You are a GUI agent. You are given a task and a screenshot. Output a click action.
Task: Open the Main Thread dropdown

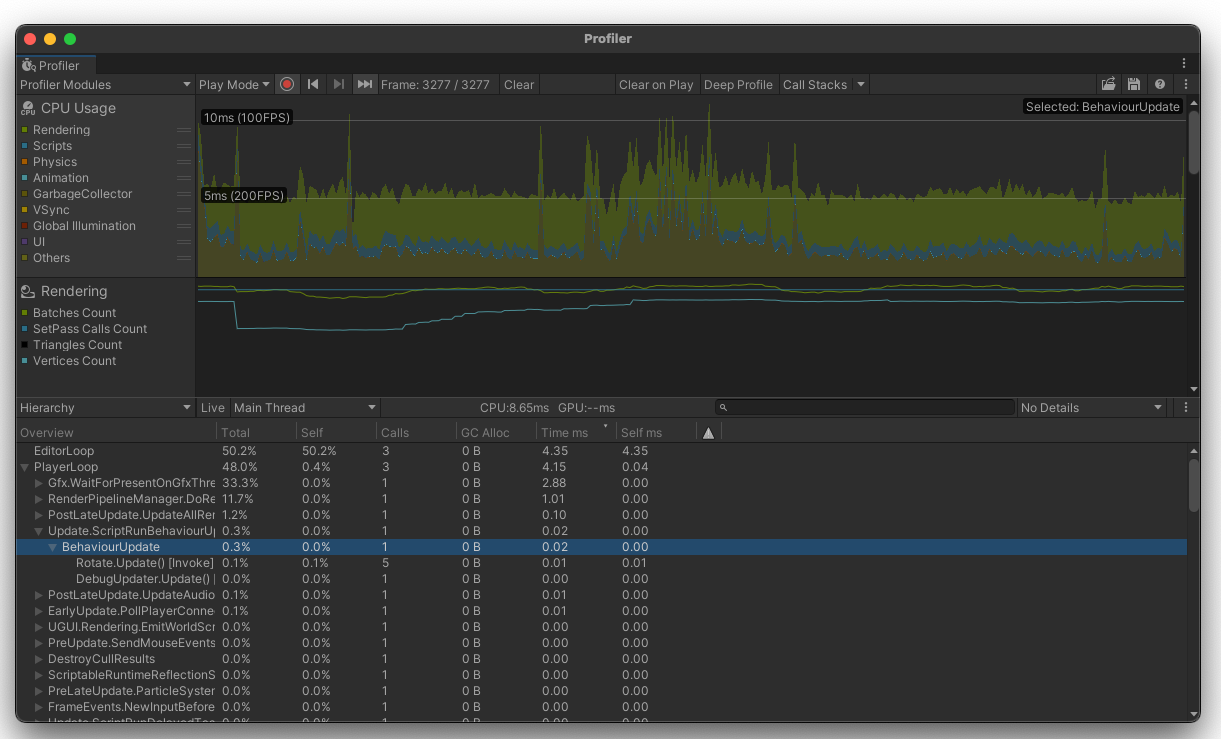click(x=305, y=408)
